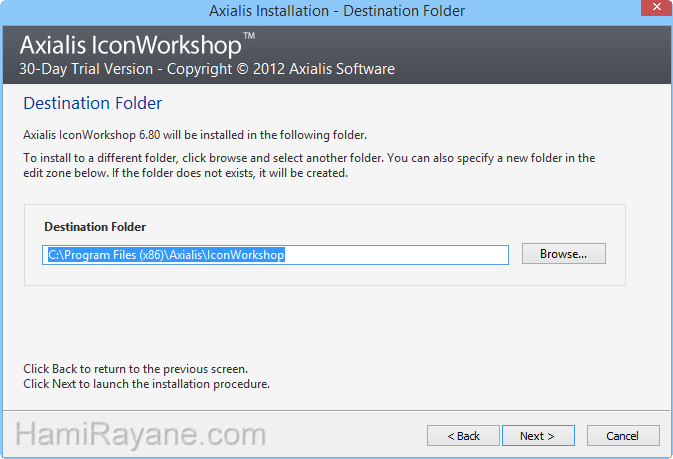The height and width of the screenshot is (459, 673).
Task: Click "Click Back to return to the previous screen."
Action: tap(136, 369)
